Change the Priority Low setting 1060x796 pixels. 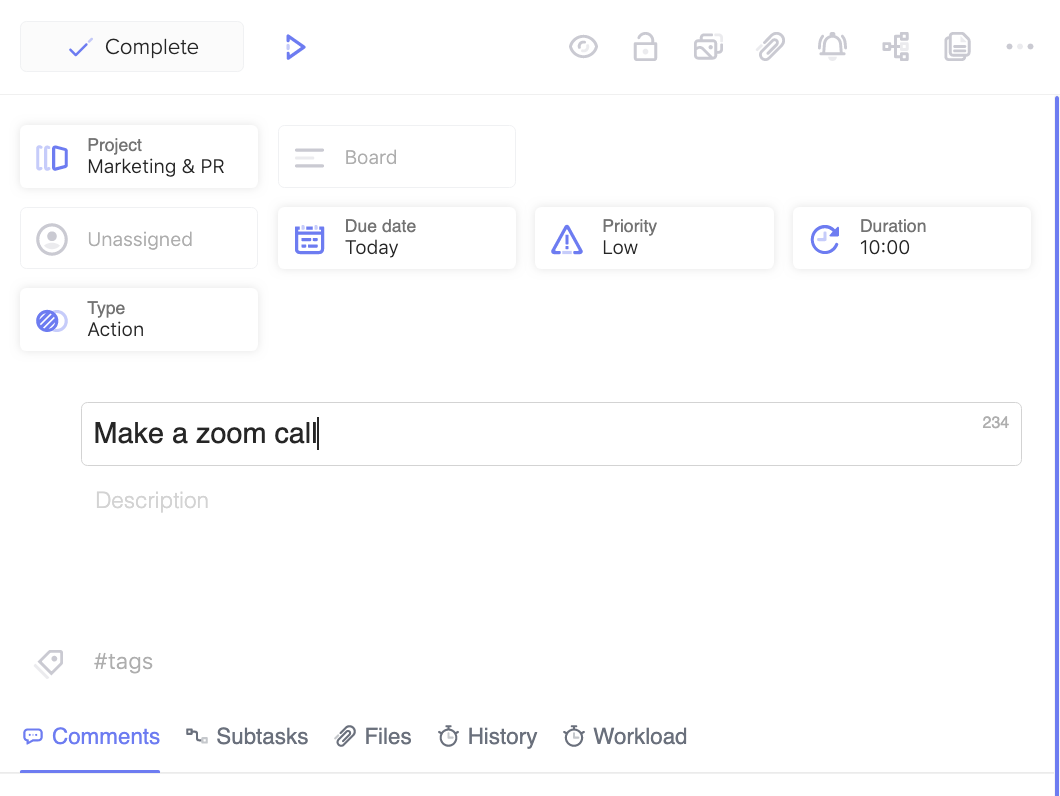tap(654, 238)
